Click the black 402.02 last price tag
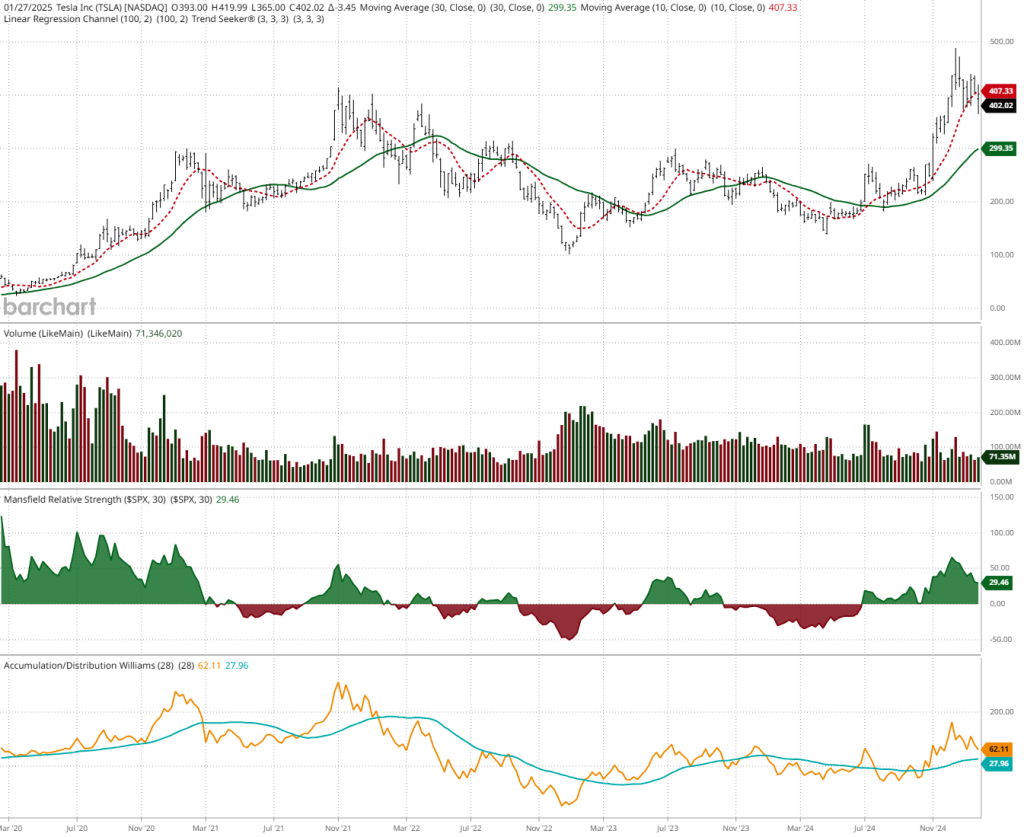The image size is (1024, 837). 998,105
